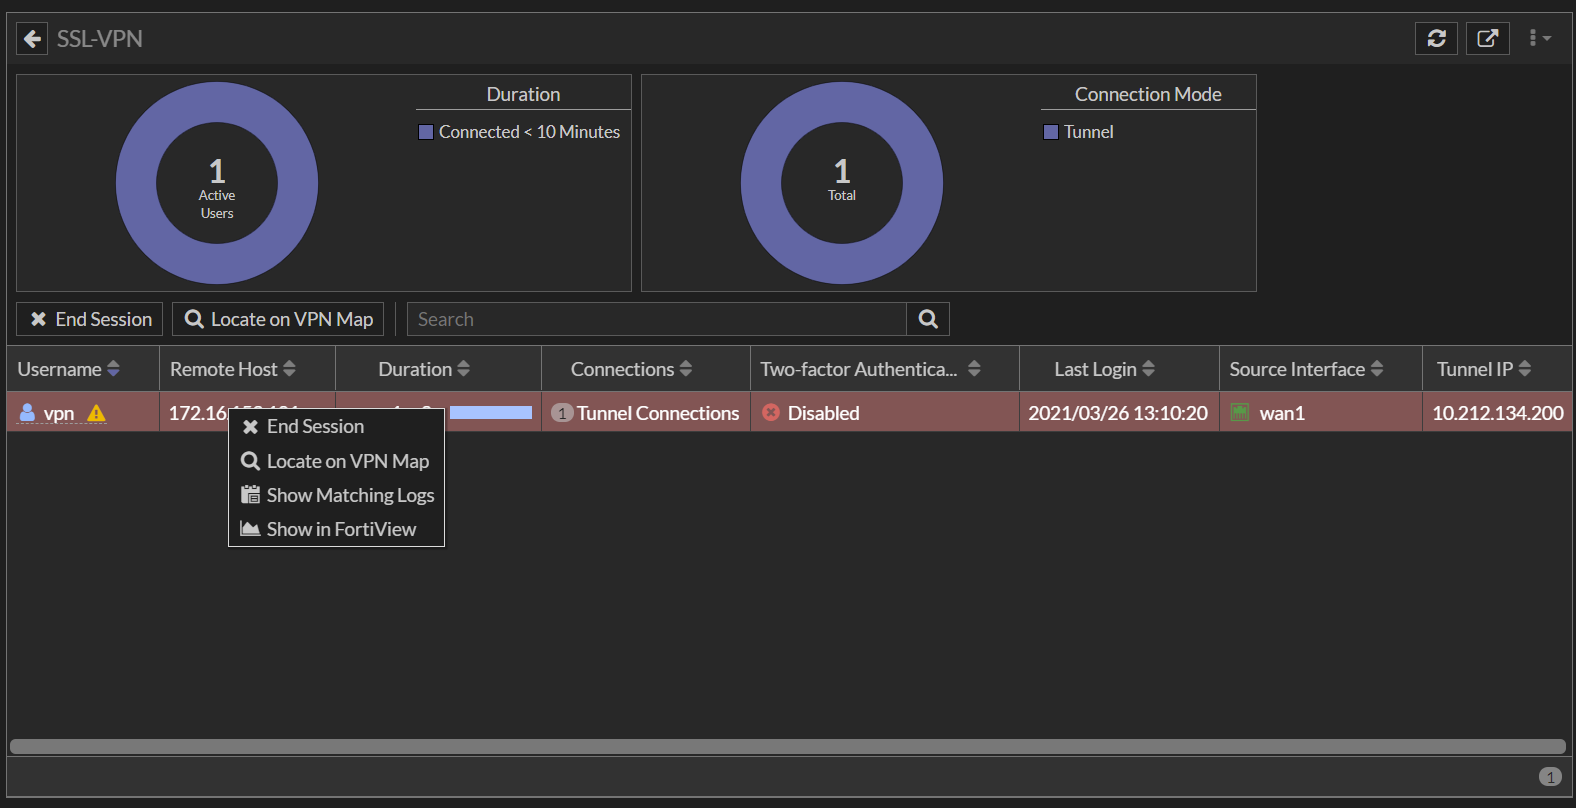Click the horizontal scrollbar of the table
The width and height of the screenshot is (1576, 808).
pyautogui.click(x=788, y=746)
